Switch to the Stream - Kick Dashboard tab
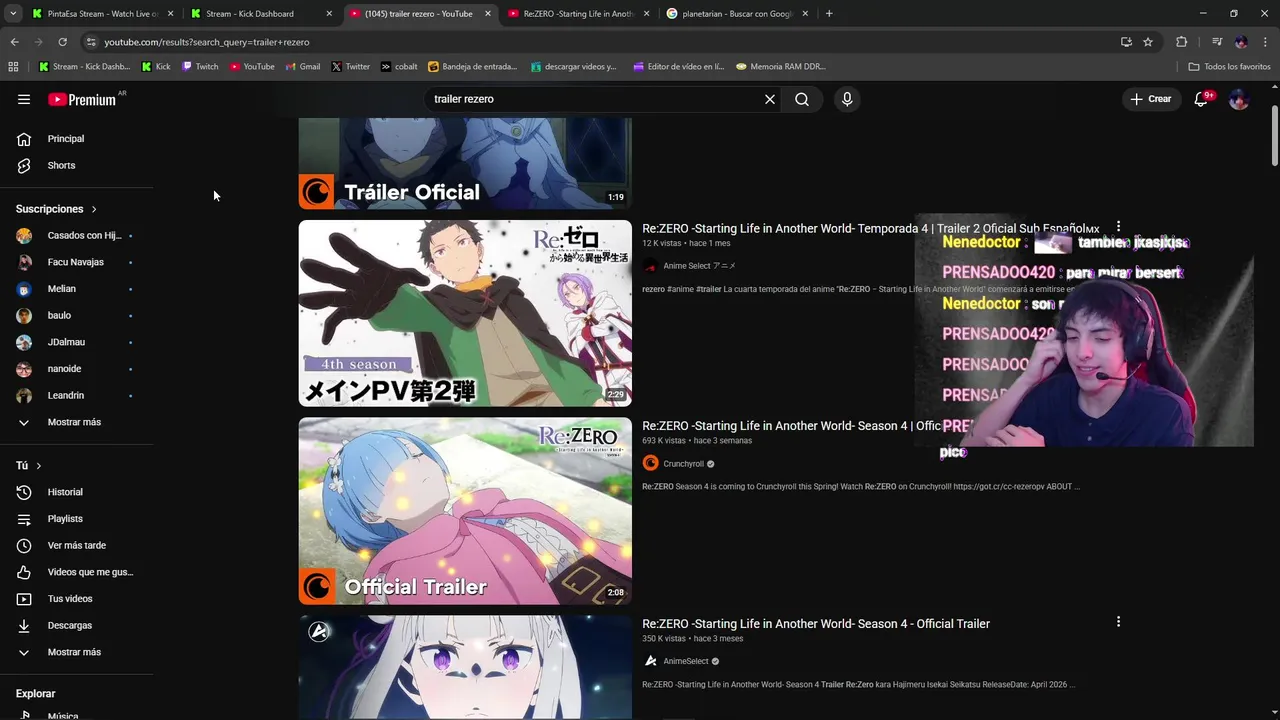 [262, 14]
